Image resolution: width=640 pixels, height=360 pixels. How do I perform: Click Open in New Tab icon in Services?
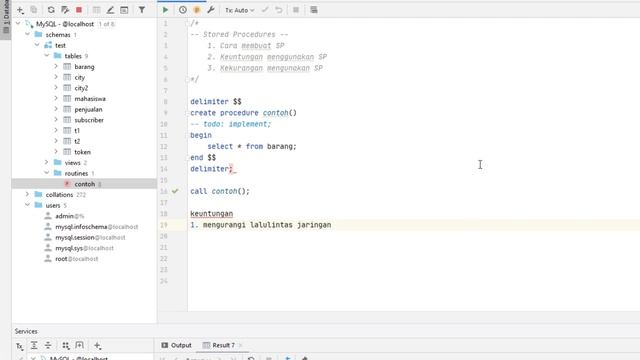click(80, 346)
